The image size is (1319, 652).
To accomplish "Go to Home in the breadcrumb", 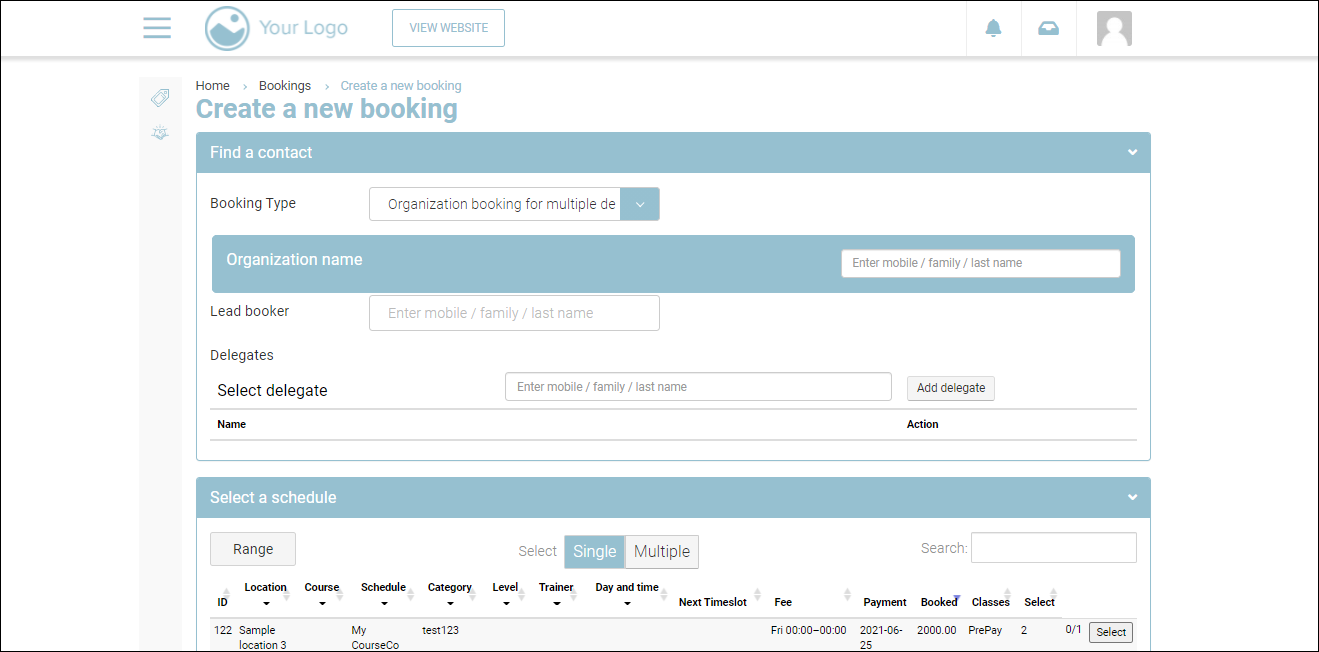I will (212, 86).
